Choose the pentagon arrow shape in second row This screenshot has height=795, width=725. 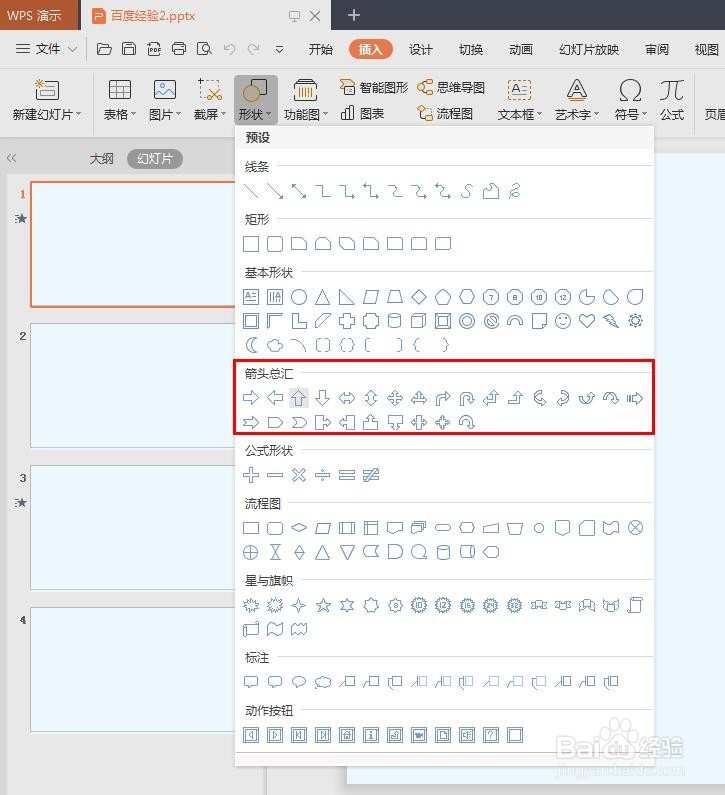point(275,422)
